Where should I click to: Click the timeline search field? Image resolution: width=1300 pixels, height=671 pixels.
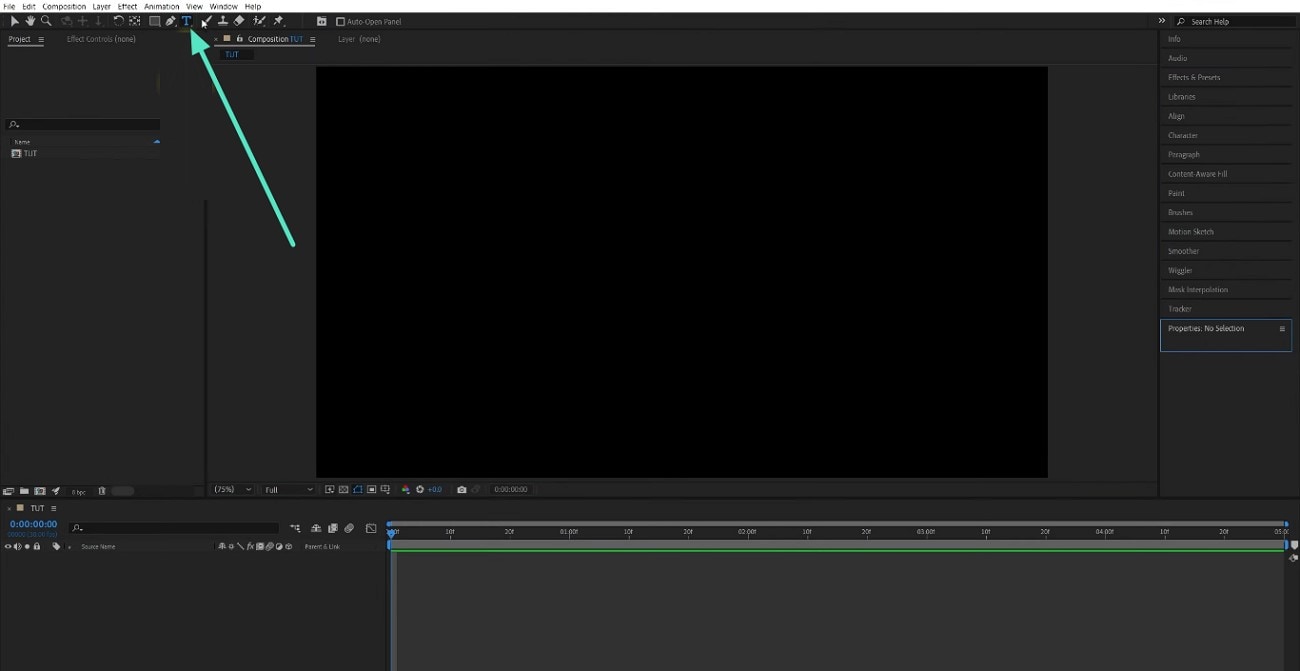174,528
